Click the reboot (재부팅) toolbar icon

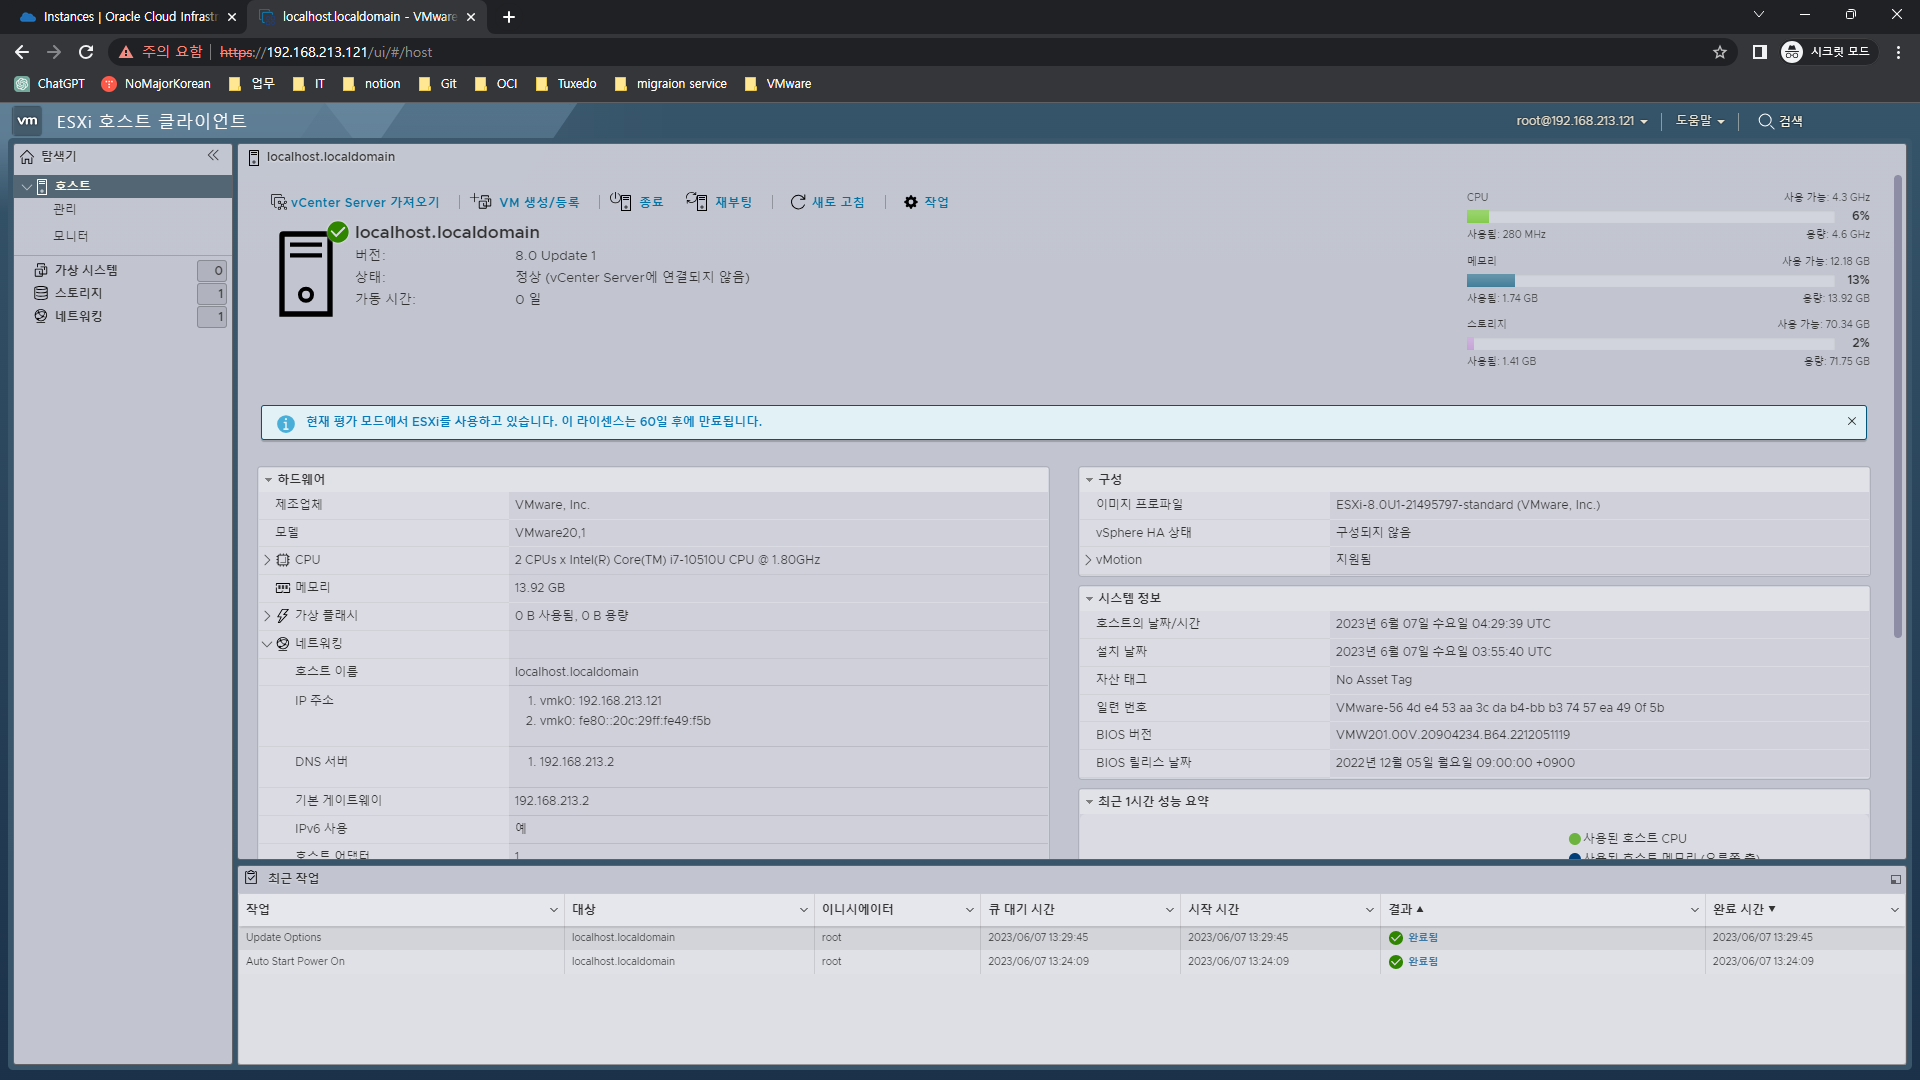(x=697, y=202)
